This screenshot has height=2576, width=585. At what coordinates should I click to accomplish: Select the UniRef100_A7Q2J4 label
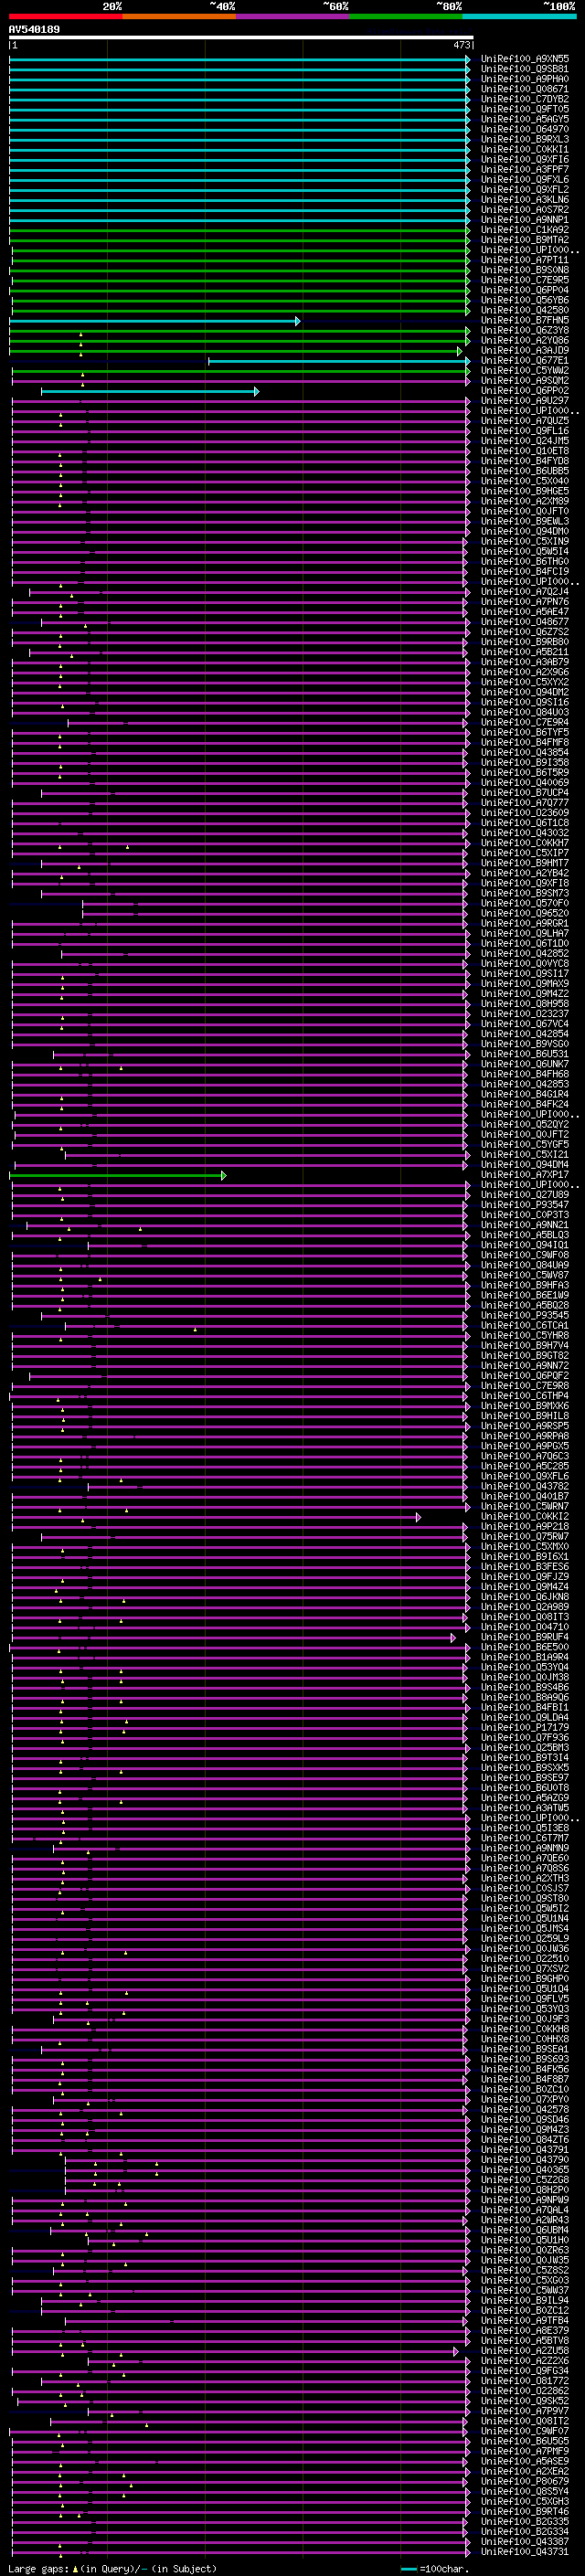(525, 591)
